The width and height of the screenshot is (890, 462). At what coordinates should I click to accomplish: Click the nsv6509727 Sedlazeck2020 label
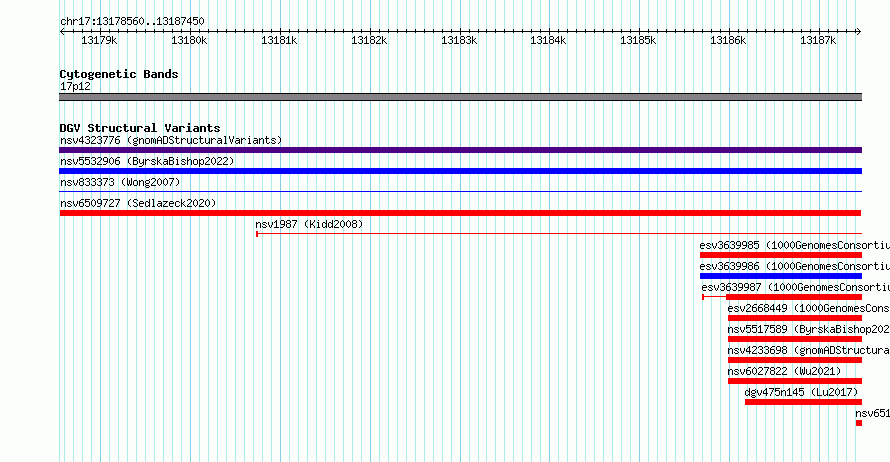tap(138, 203)
